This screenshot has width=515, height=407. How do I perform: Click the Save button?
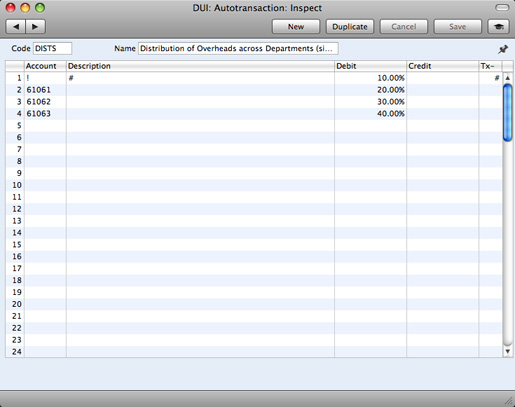457,27
